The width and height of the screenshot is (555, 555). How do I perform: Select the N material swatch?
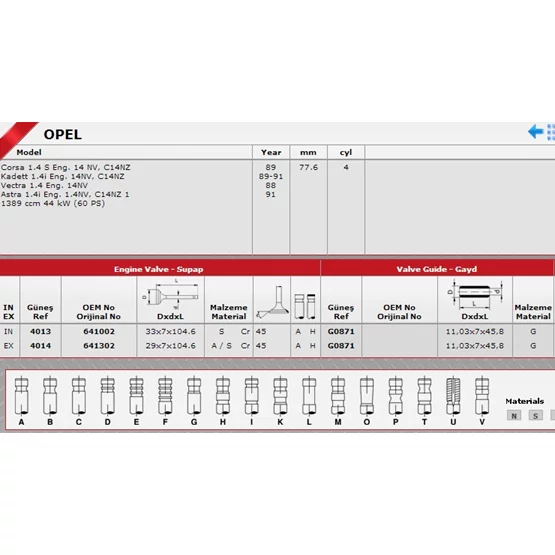point(514,416)
